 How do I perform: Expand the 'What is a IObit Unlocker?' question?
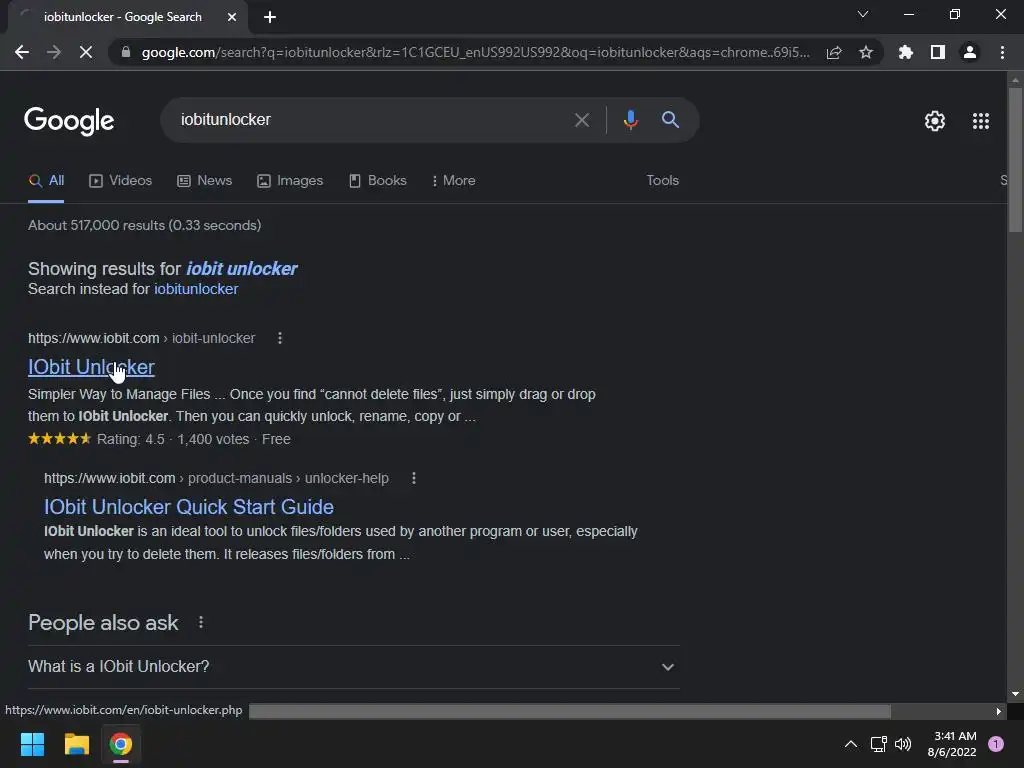point(354,667)
